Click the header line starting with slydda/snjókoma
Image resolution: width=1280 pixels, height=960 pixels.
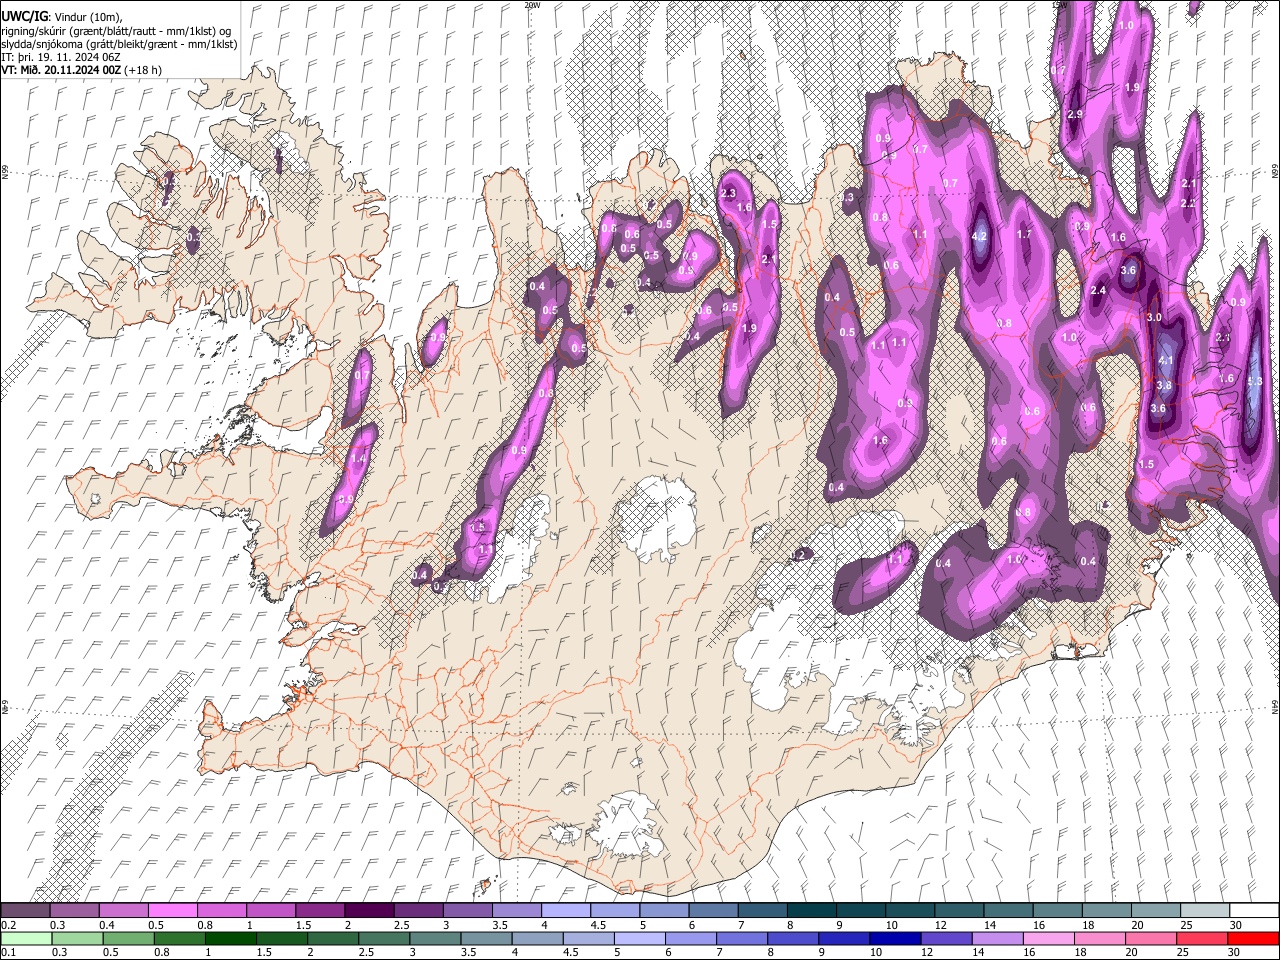click(x=119, y=44)
